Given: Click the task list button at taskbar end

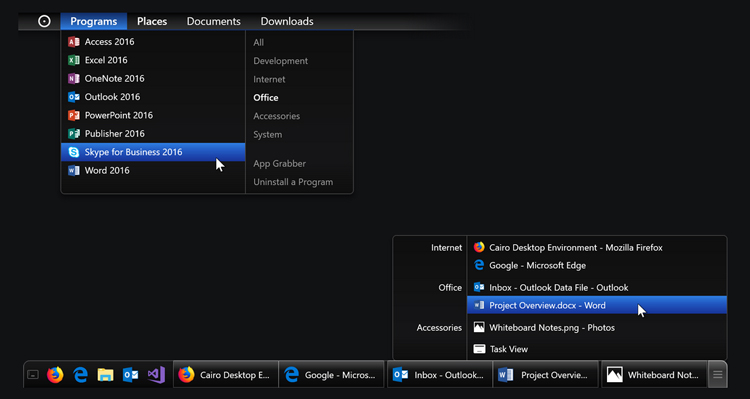Looking at the screenshot, I should pos(717,375).
